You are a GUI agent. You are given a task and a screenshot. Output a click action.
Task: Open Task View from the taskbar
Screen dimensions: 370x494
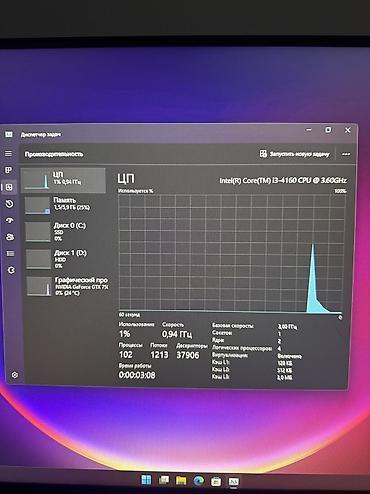(164, 480)
